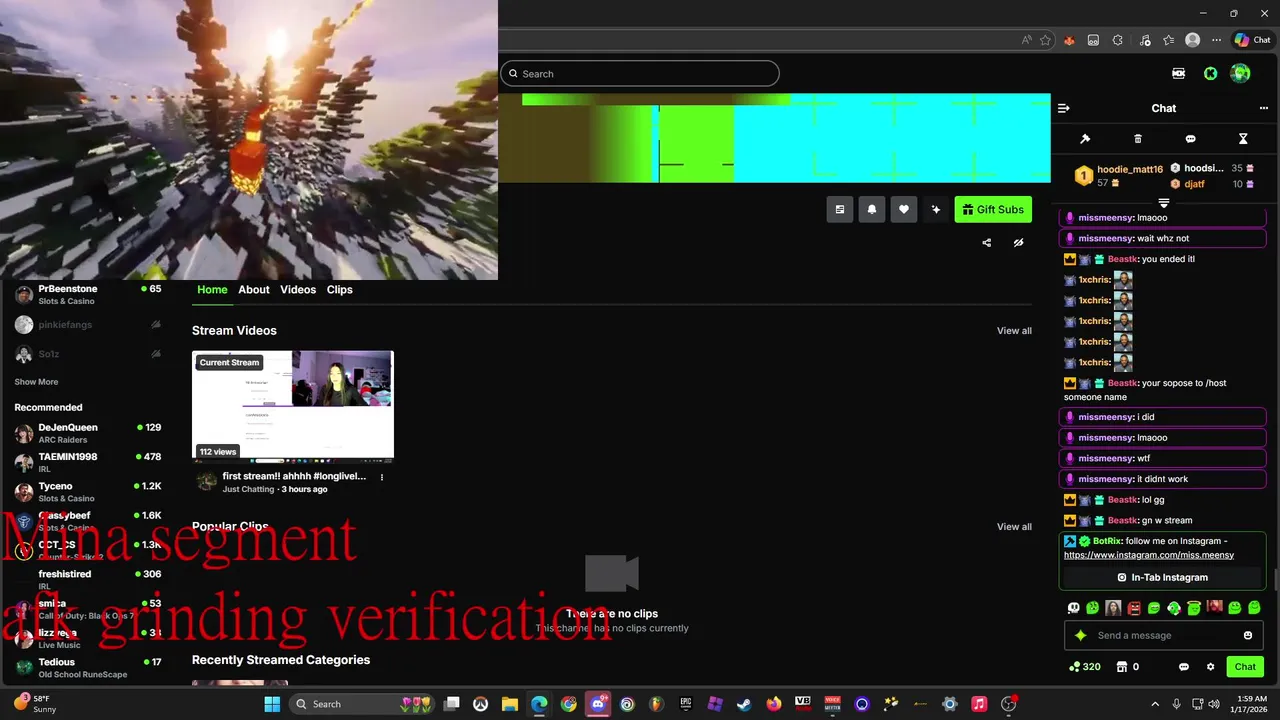The height and width of the screenshot is (720, 1280).
Task: Switch to the Clips tab
Action: coord(340,289)
